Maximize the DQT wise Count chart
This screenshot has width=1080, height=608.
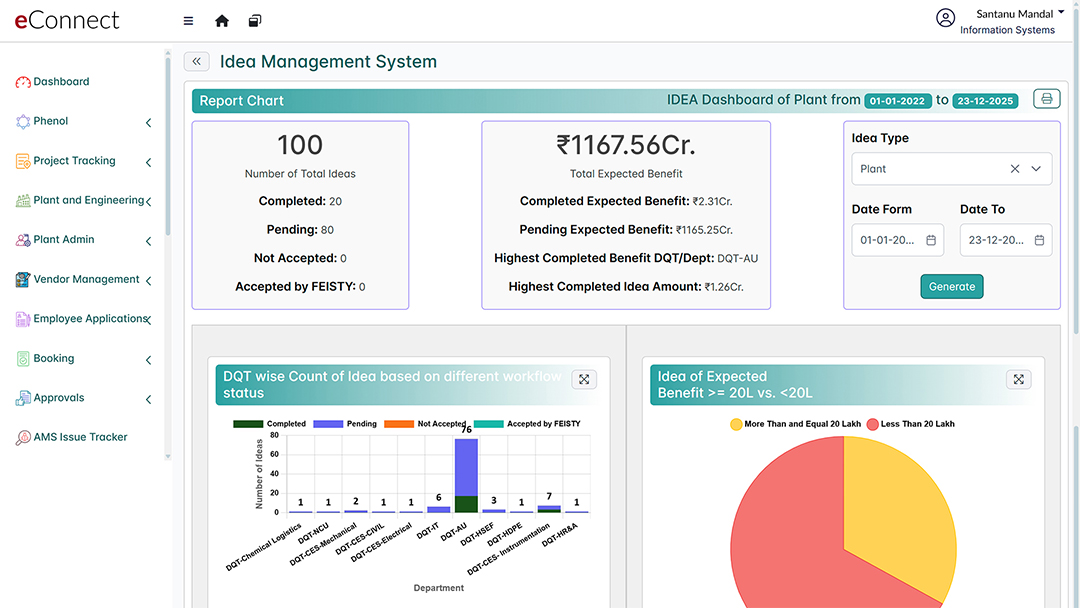pyautogui.click(x=584, y=379)
